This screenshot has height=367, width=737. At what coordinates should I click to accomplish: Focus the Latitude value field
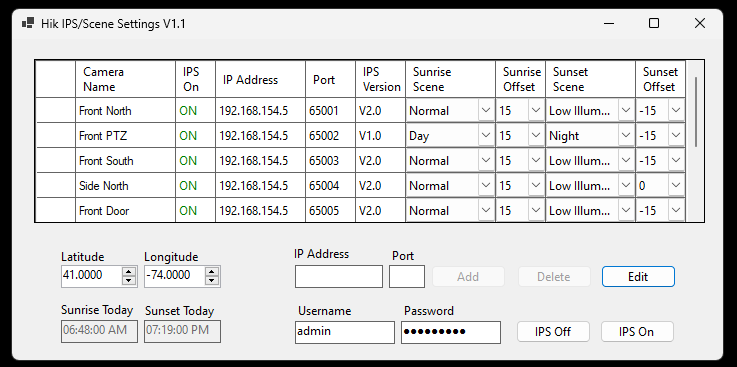[92, 276]
